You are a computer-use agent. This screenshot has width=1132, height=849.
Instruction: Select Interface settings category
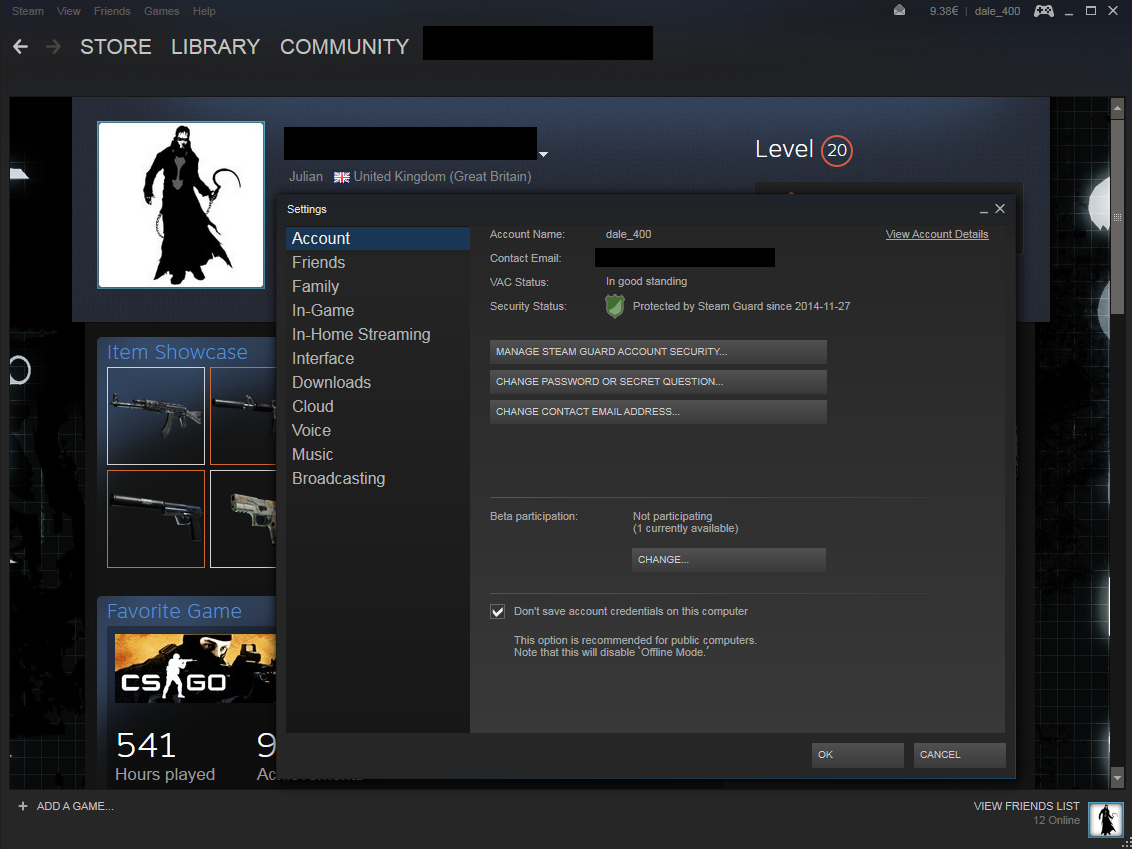(x=378, y=358)
